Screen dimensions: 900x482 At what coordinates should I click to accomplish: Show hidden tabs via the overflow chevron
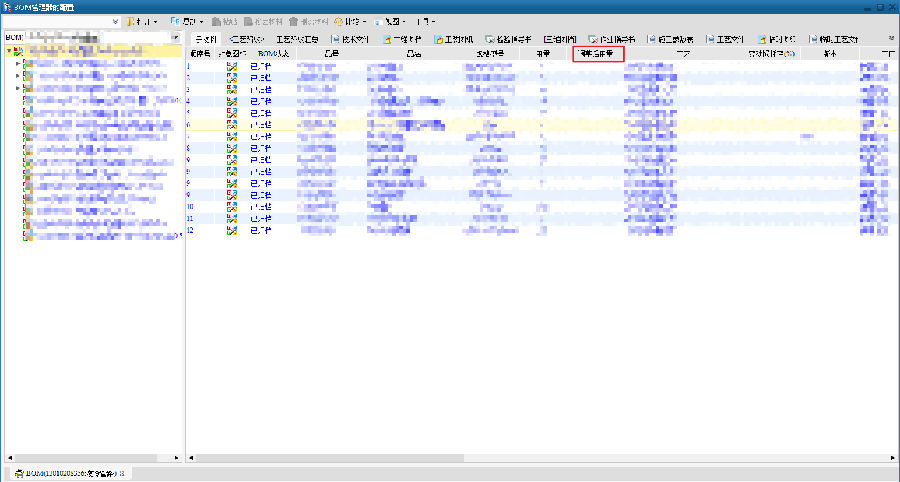890,38
